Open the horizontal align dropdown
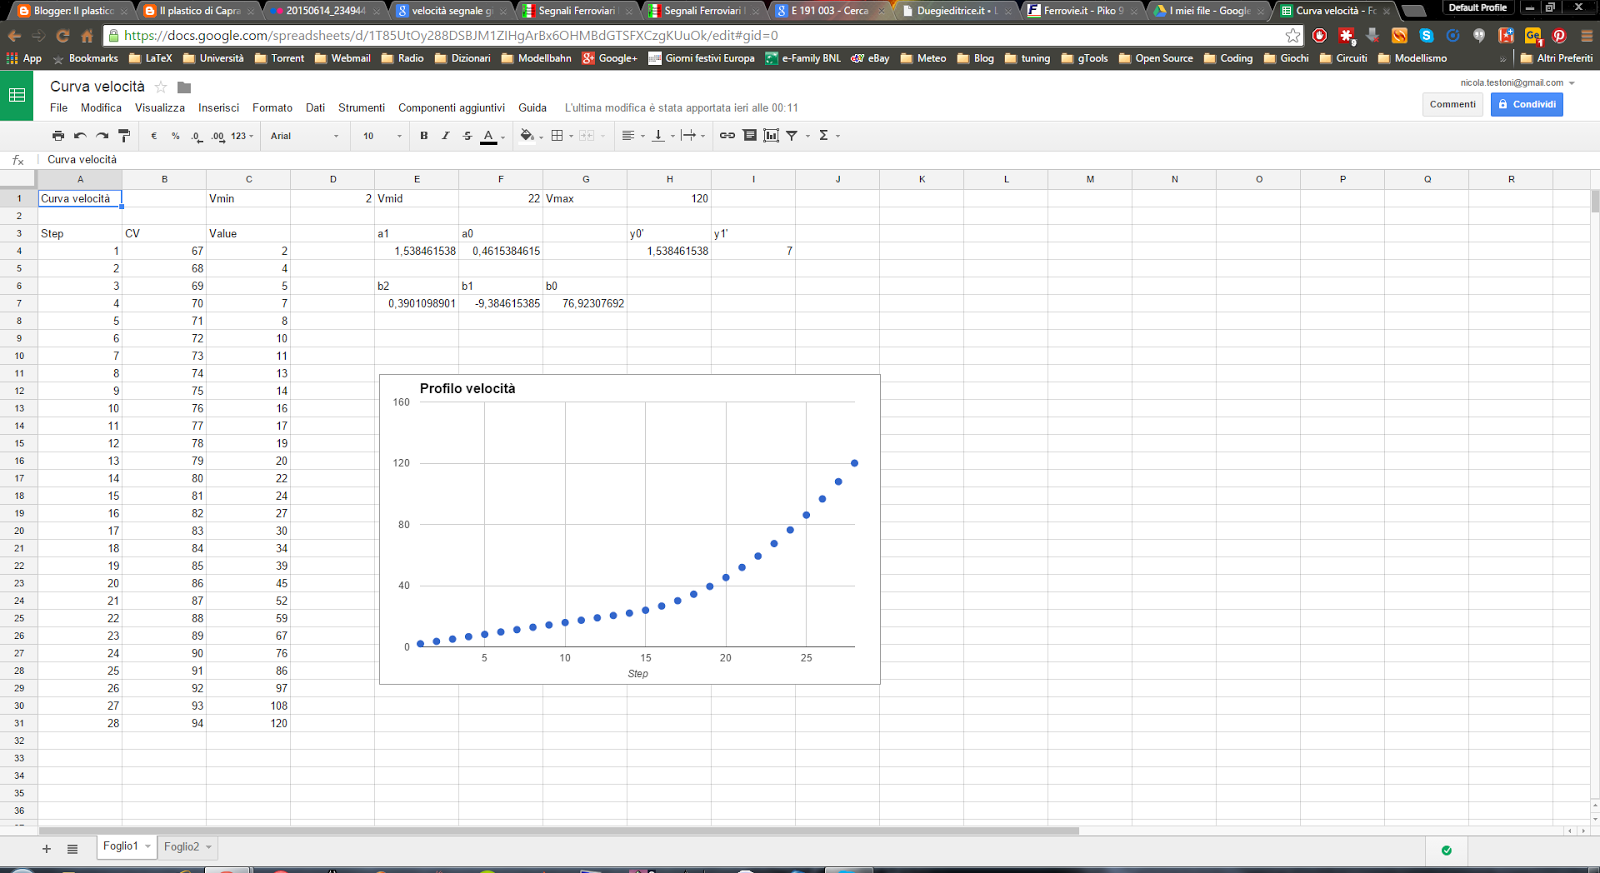This screenshot has height=873, width=1600. tap(632, 136)
